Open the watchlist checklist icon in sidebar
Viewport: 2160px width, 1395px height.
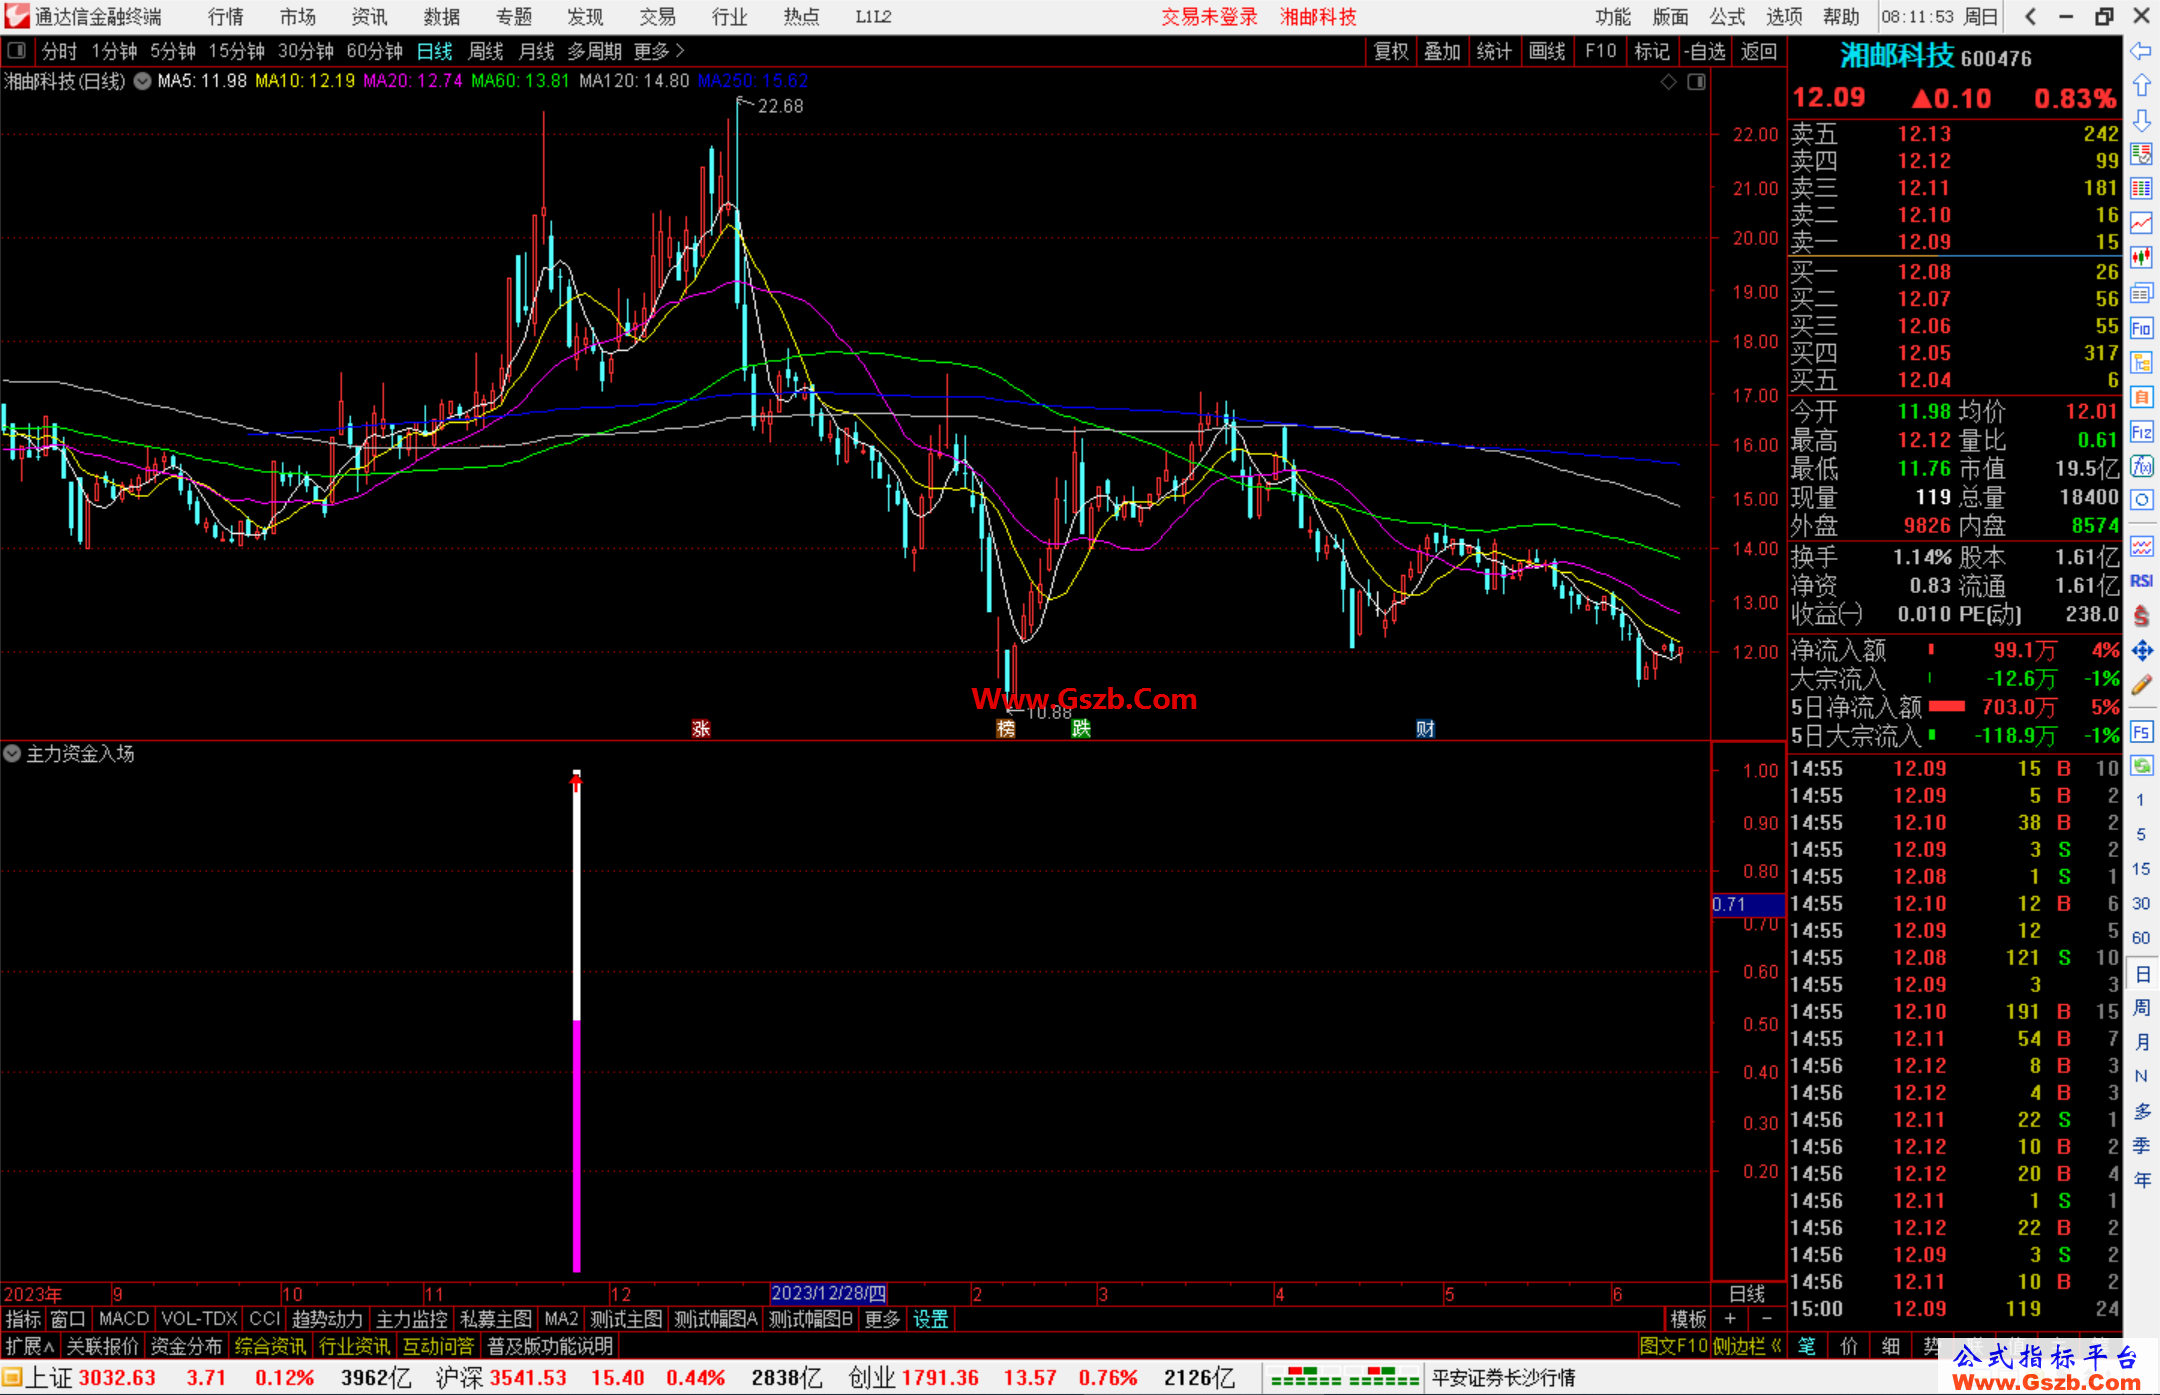pos(2141,154)
